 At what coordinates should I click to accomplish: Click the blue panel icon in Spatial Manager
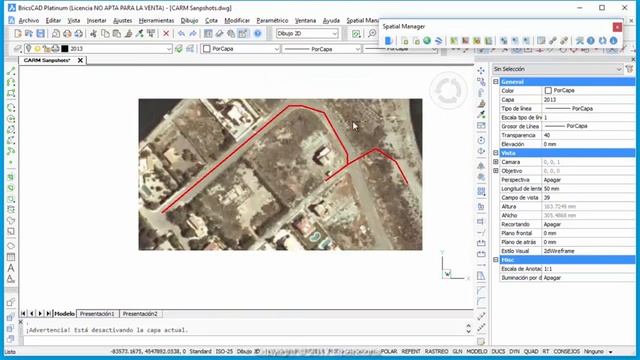pyautogui.click(x=389, y=40)
